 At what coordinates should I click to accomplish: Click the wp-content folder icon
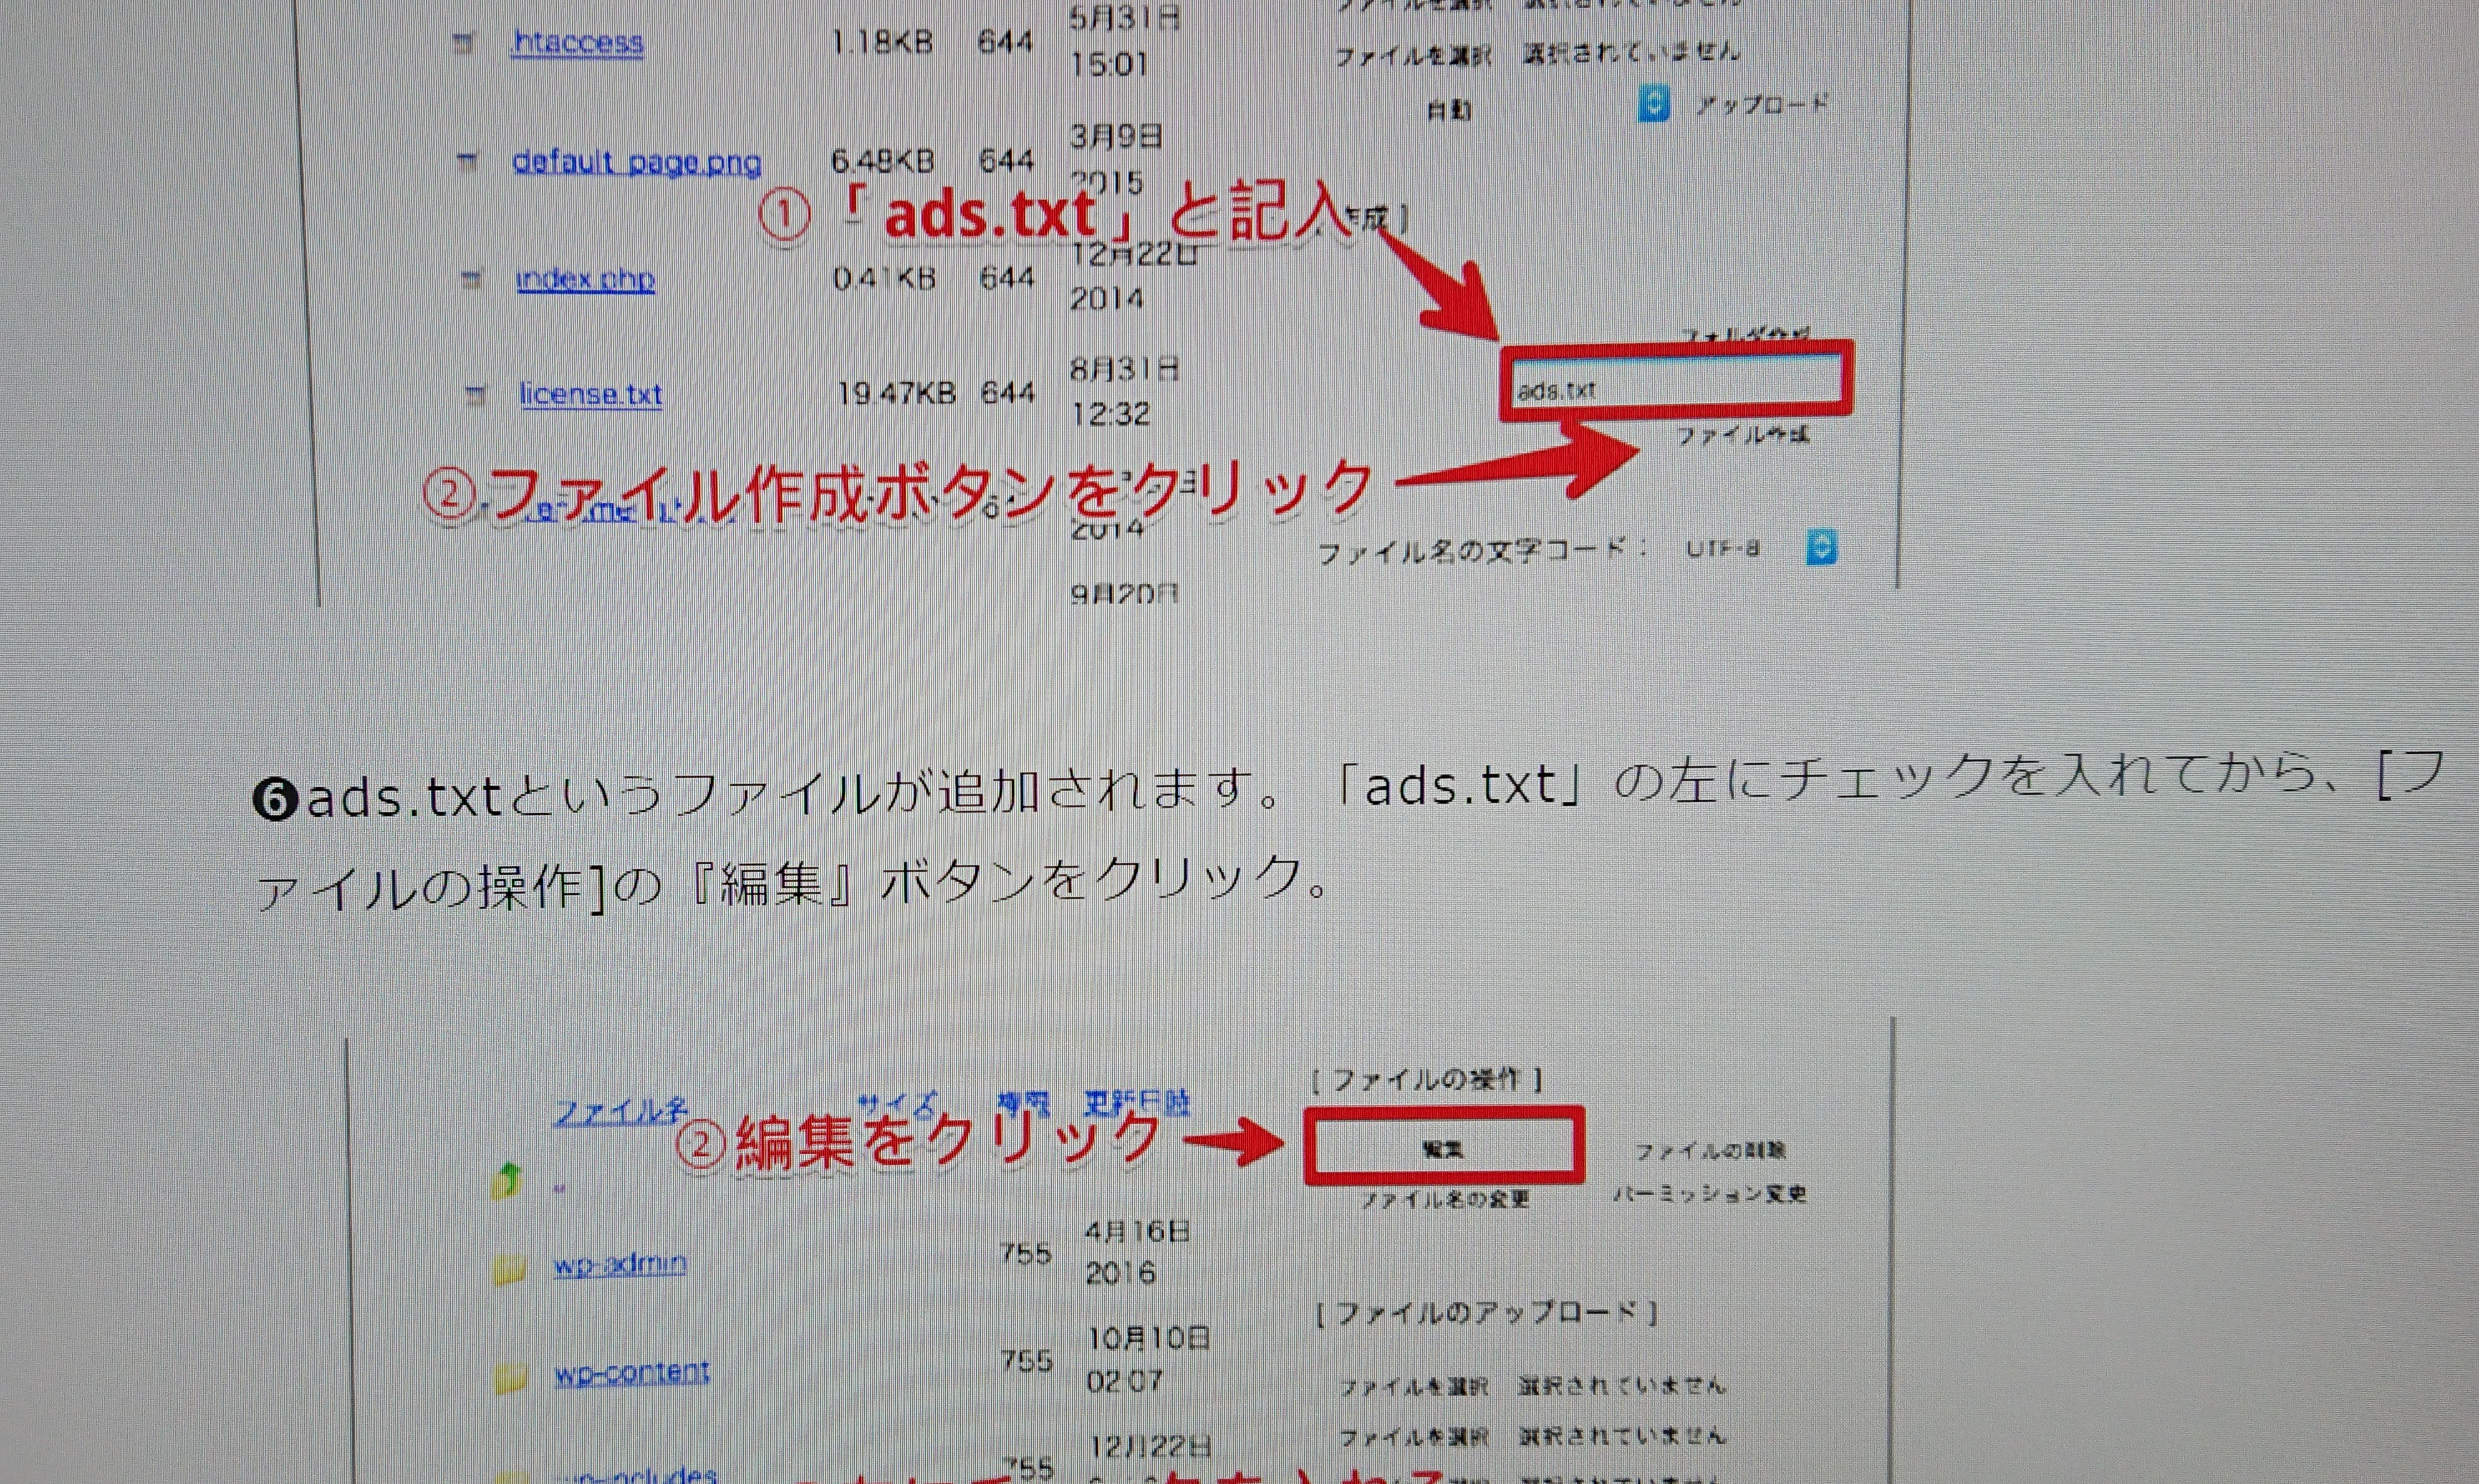pyautogui.click(x=511, y=1379)
